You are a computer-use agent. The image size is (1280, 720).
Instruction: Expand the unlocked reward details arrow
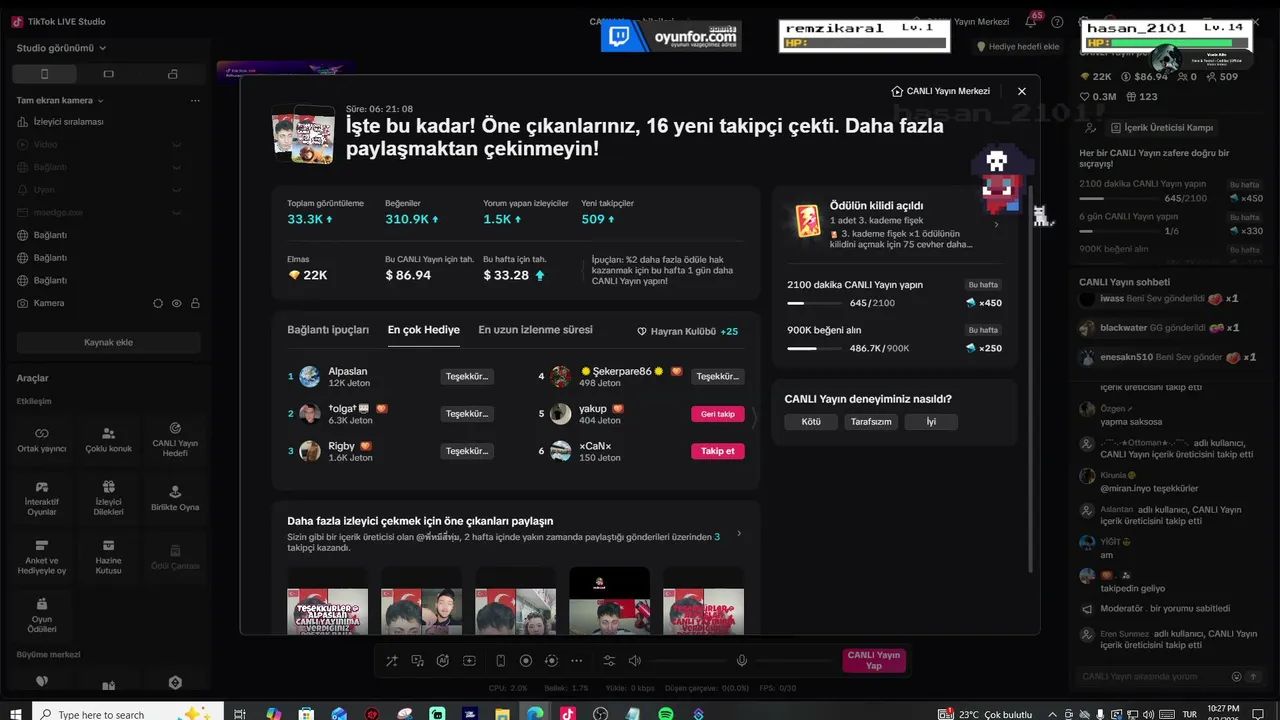pyautogui.click(x=996, y=225)
